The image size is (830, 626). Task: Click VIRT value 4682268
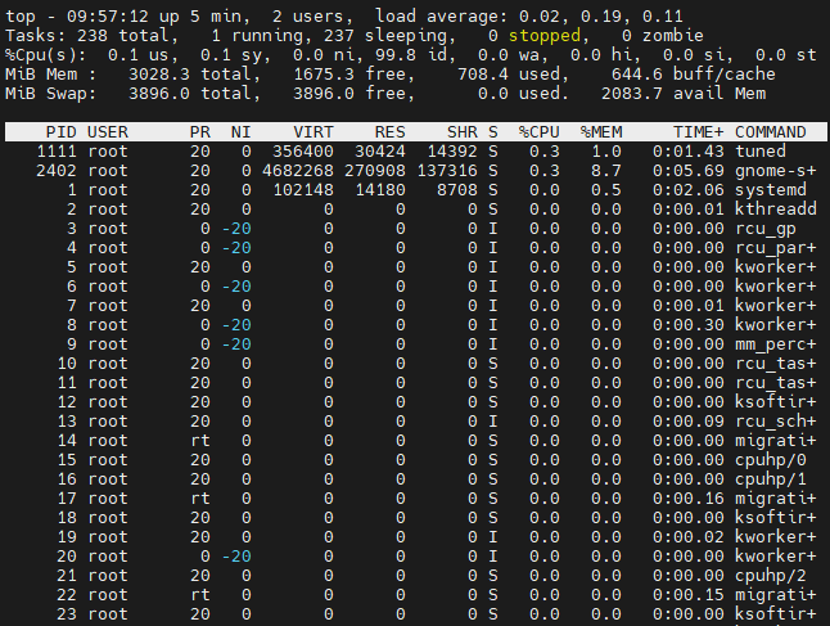pos(298,170)
